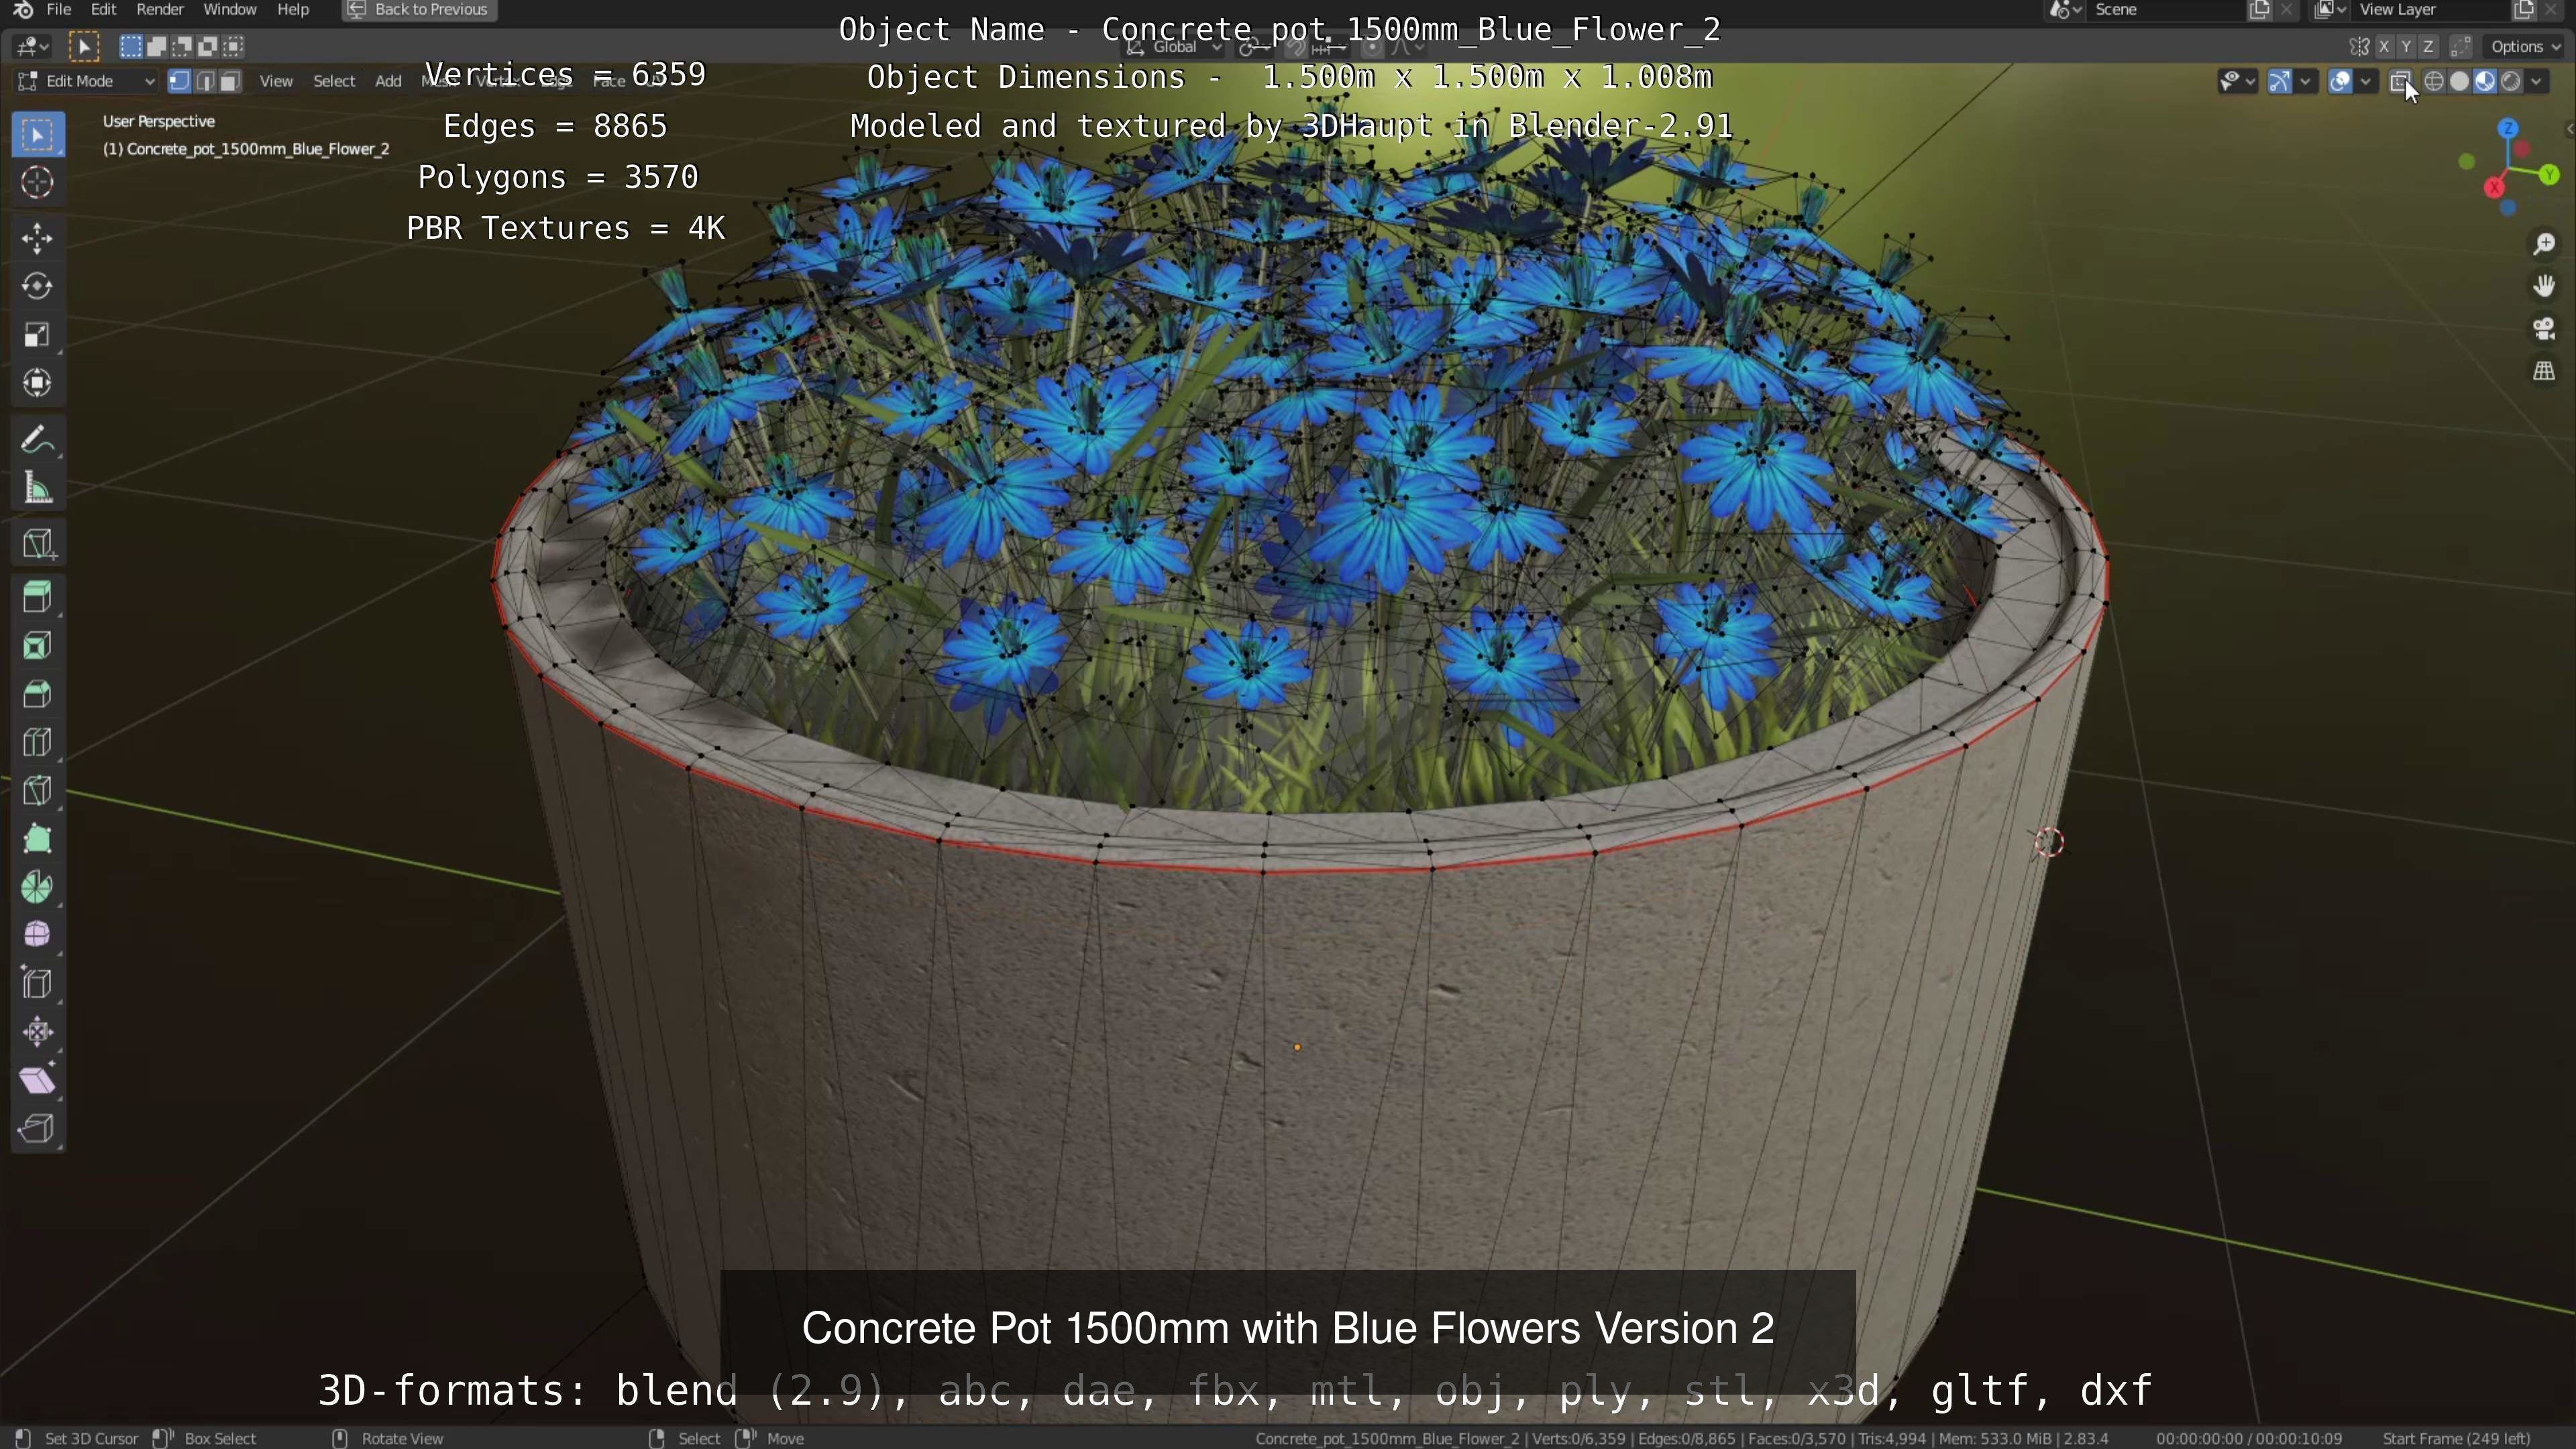Screen dimensions: 2576x1449
Task: Enable face select mode
Action: point(230,81)
